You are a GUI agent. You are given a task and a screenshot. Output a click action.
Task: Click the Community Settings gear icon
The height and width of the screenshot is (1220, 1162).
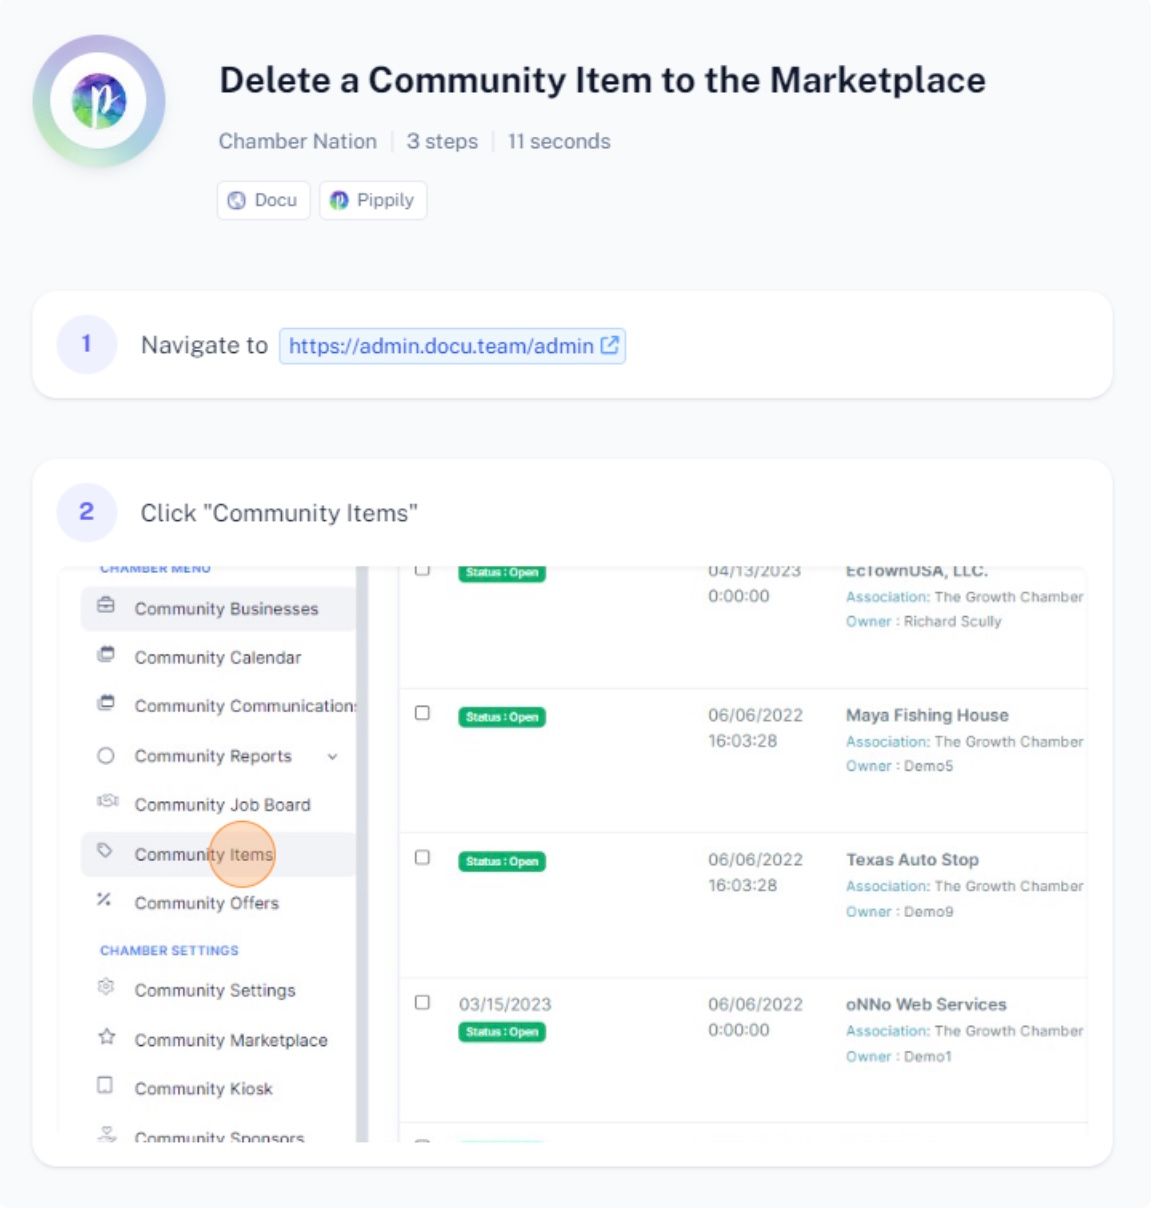tap(105, 989)
